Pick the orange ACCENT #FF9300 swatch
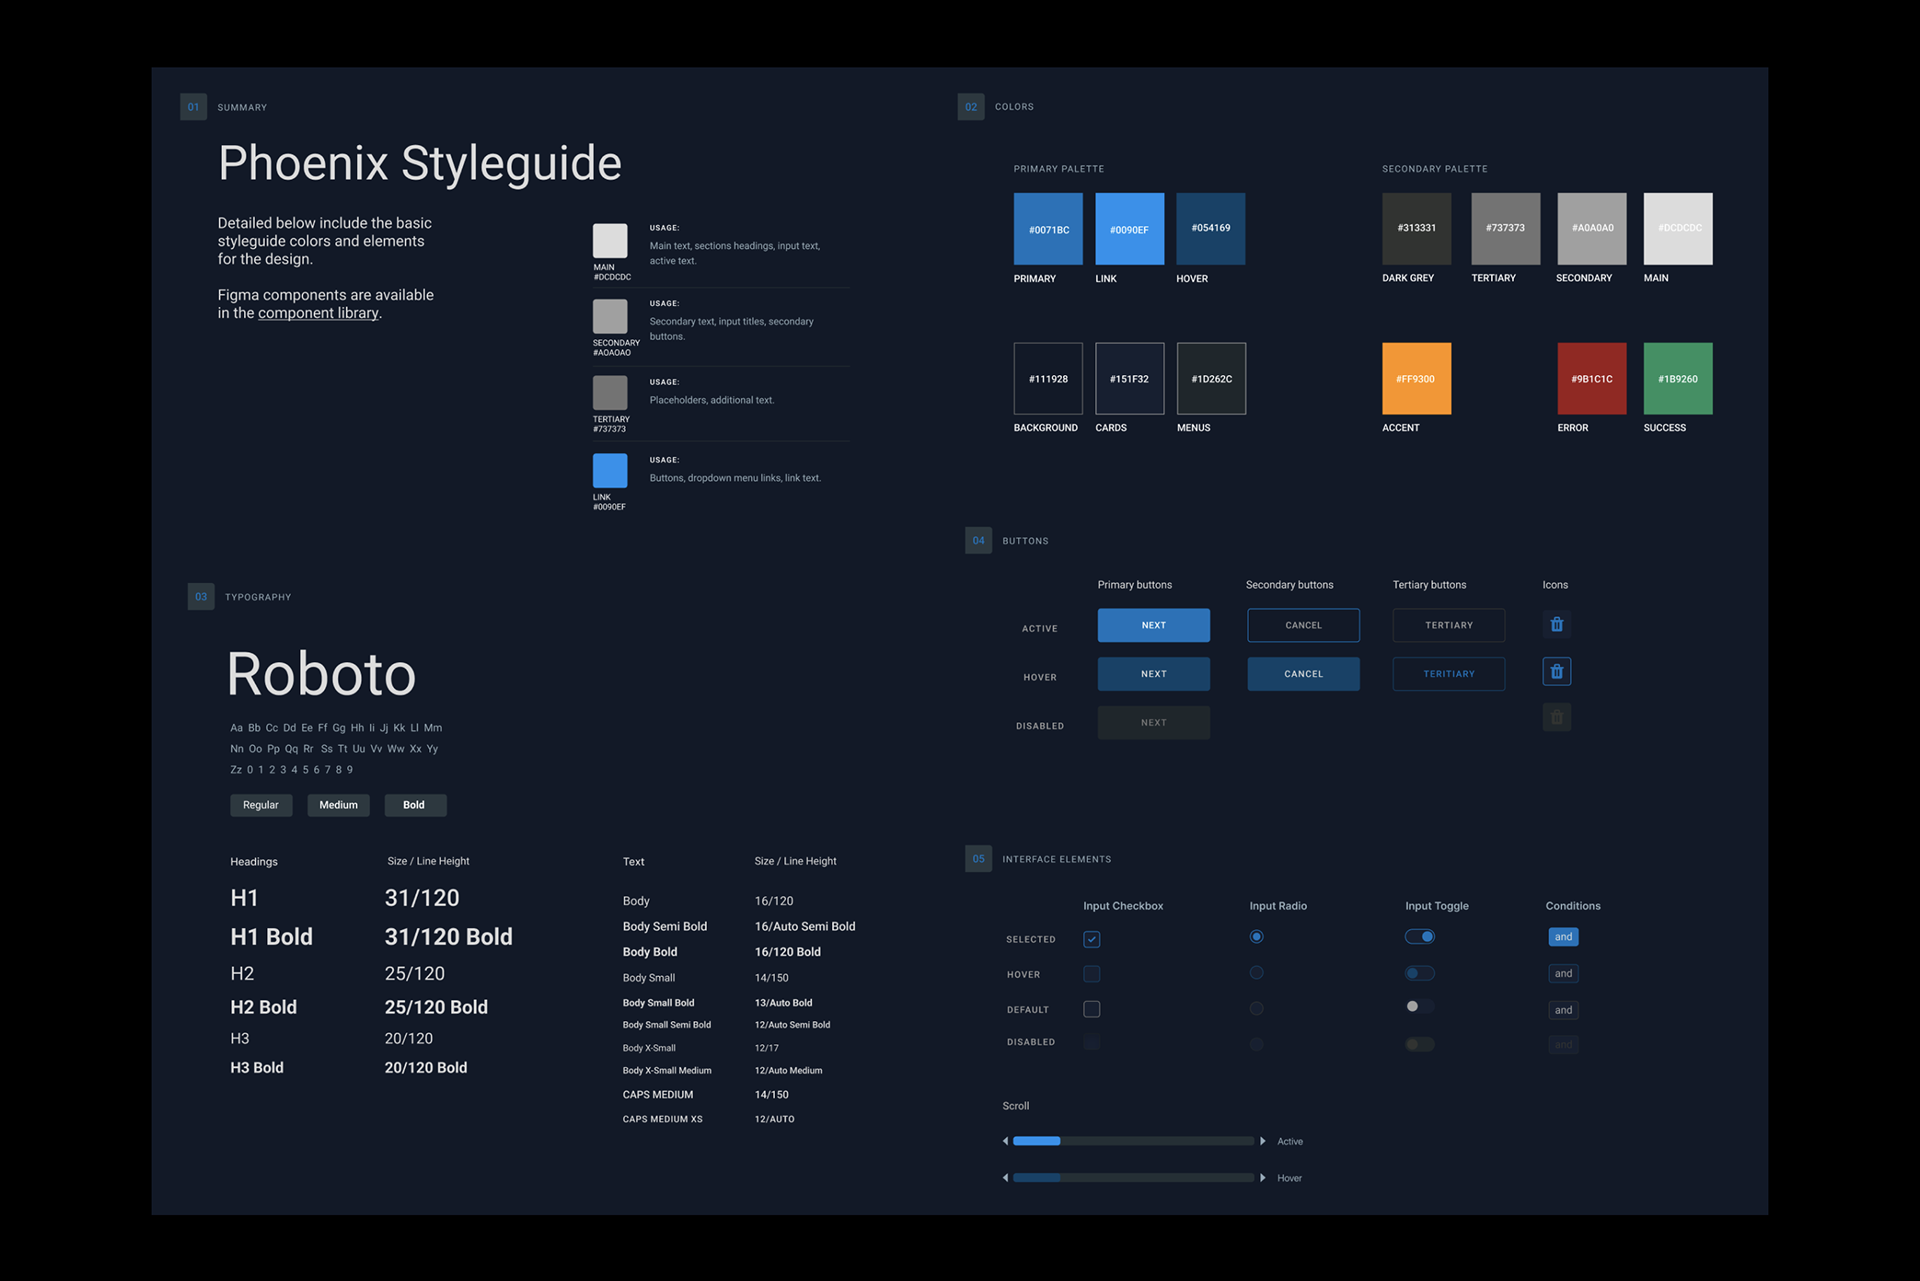This screenshot has height=1281, width=1920. pos(1416,379)
